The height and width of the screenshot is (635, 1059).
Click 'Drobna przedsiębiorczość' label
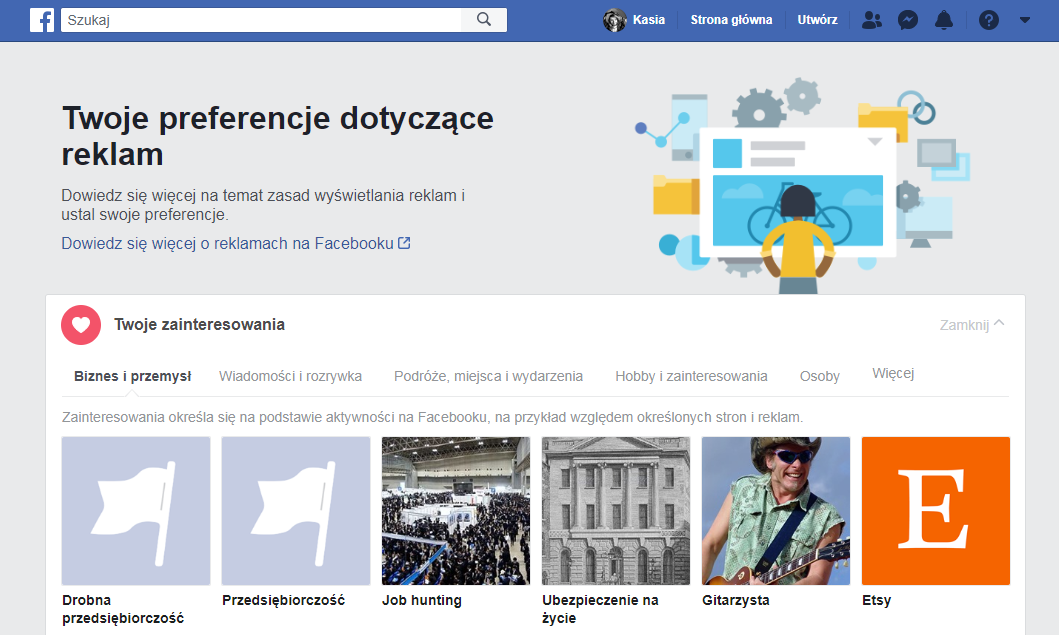point(123,609)
